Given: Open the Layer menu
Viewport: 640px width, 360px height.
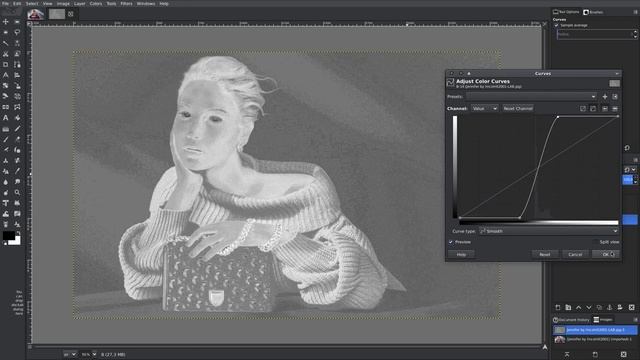Looking at the screenshot, I should point(80,4).
